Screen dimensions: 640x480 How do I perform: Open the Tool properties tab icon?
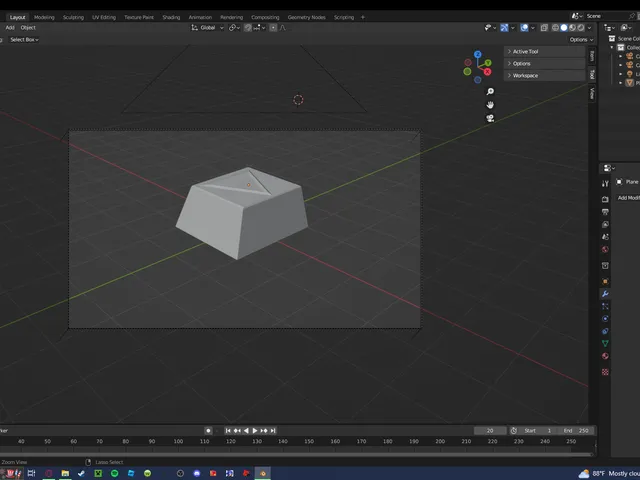tap(605, 184)
